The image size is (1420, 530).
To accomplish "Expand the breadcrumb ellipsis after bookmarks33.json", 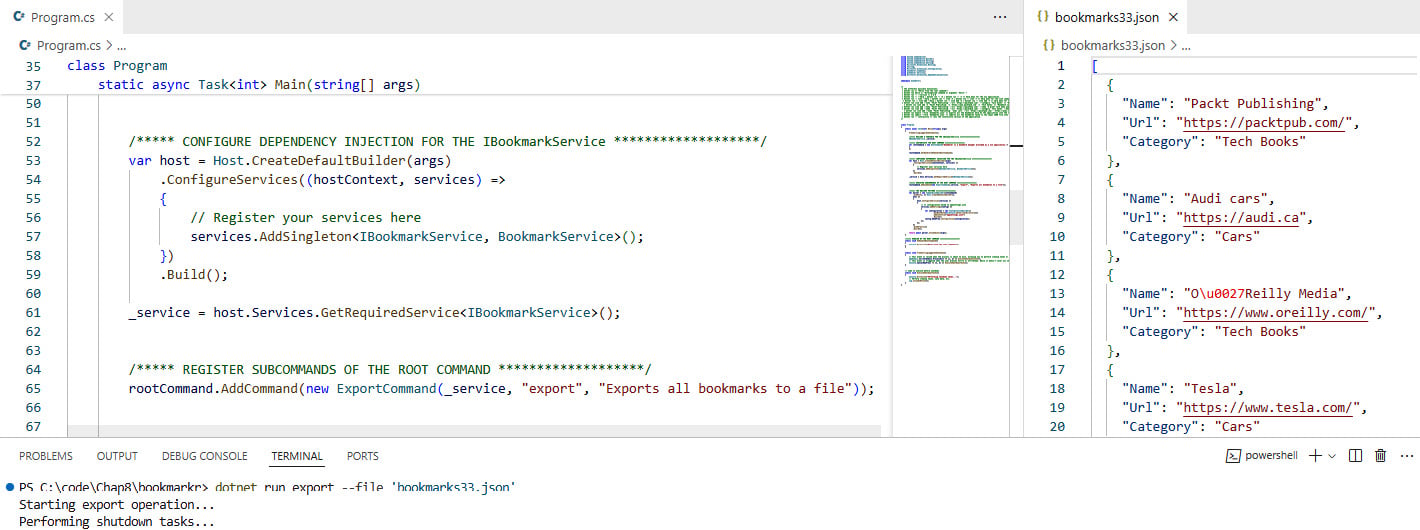I will 1187,45.
